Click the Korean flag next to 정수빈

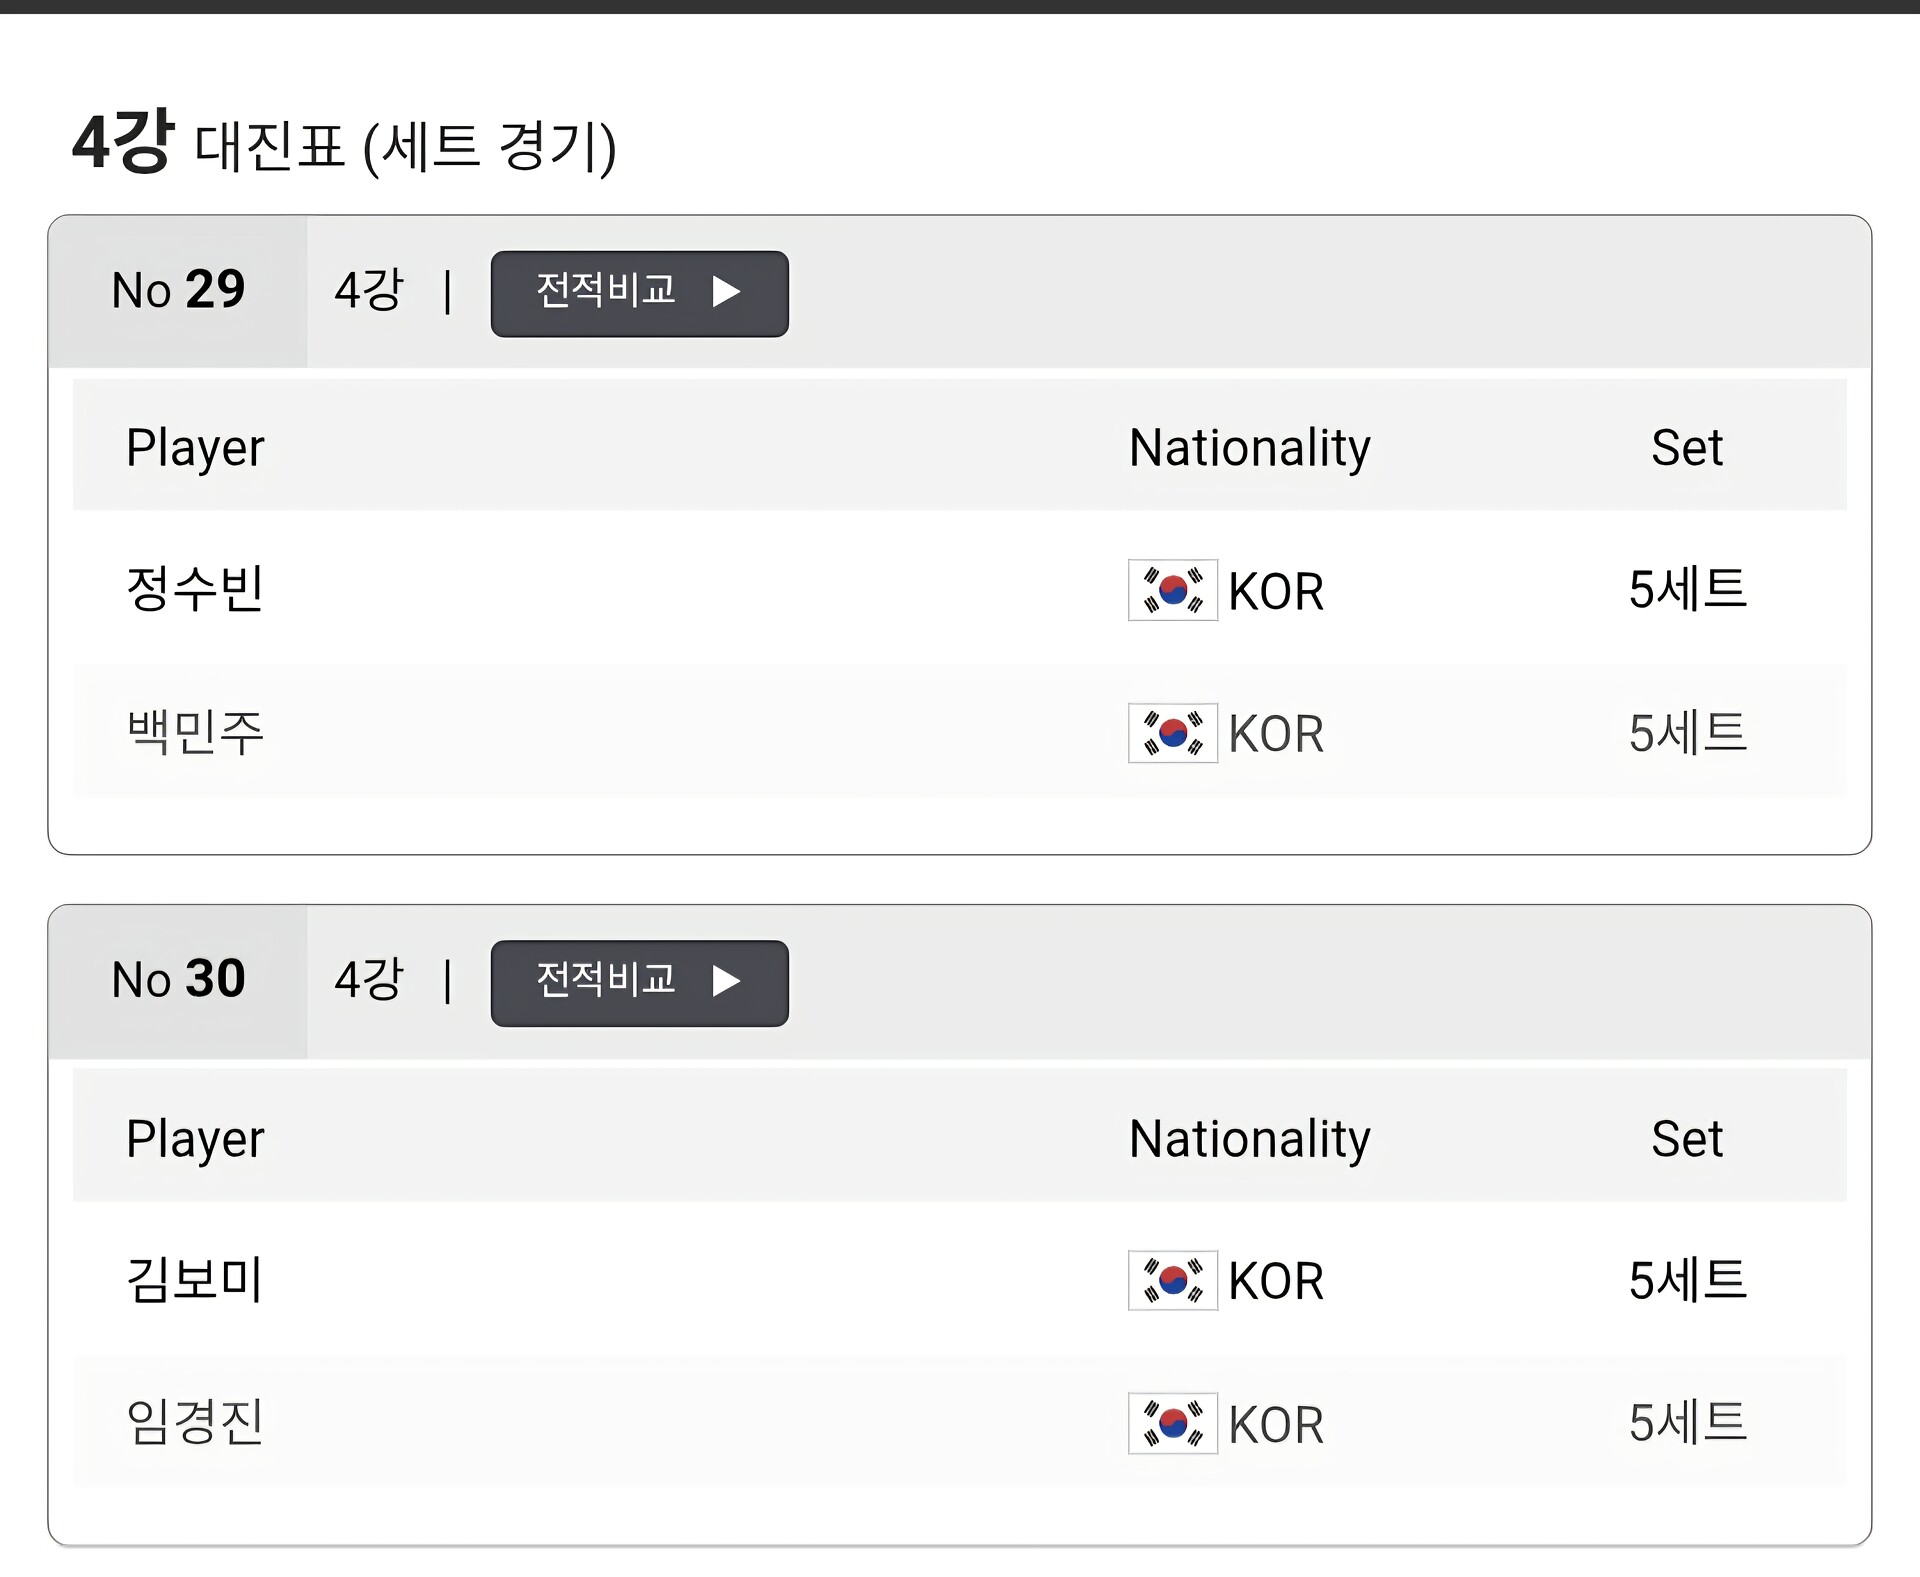coord(1172,590)
